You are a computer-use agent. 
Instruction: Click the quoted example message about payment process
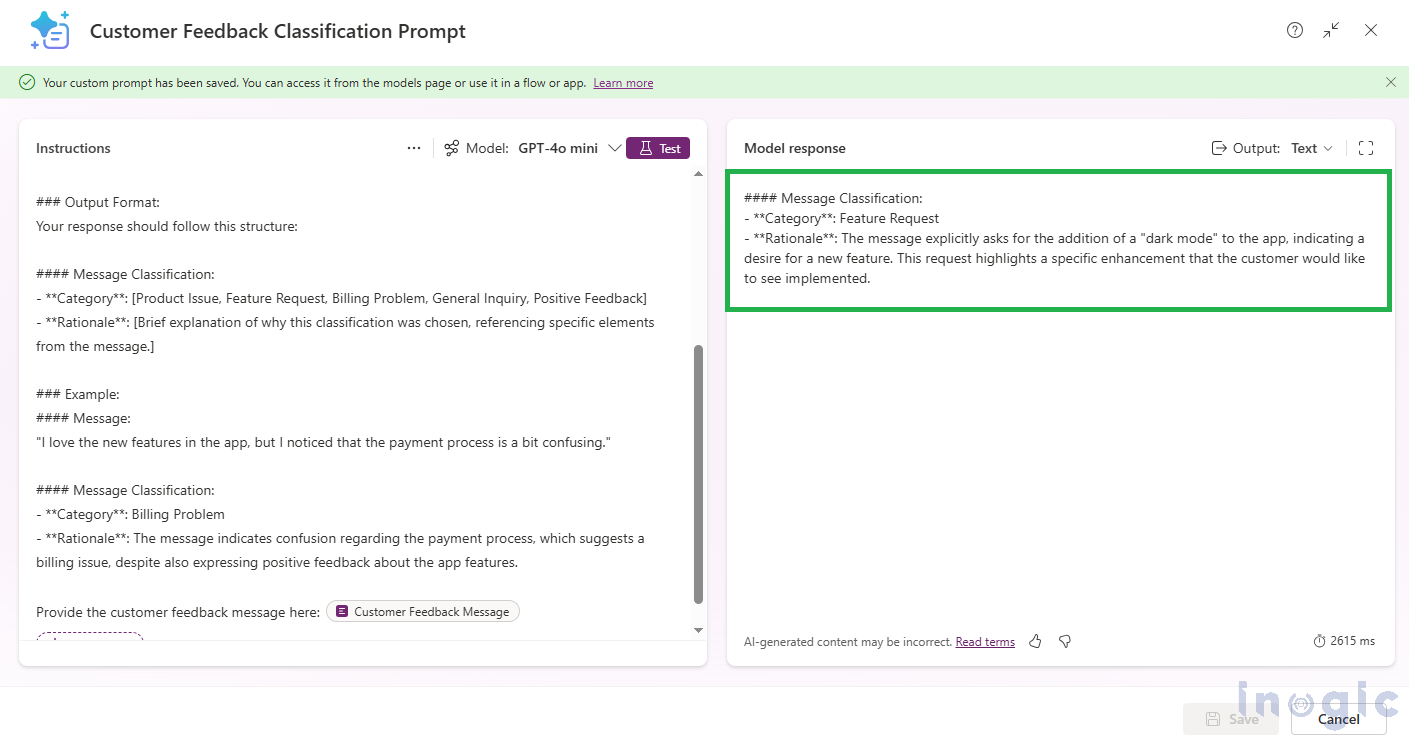323,442
